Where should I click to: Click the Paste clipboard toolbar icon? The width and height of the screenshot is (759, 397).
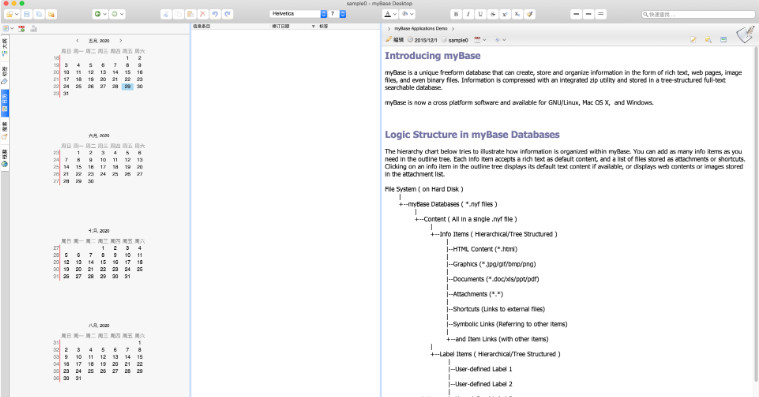tap(190, 14)
